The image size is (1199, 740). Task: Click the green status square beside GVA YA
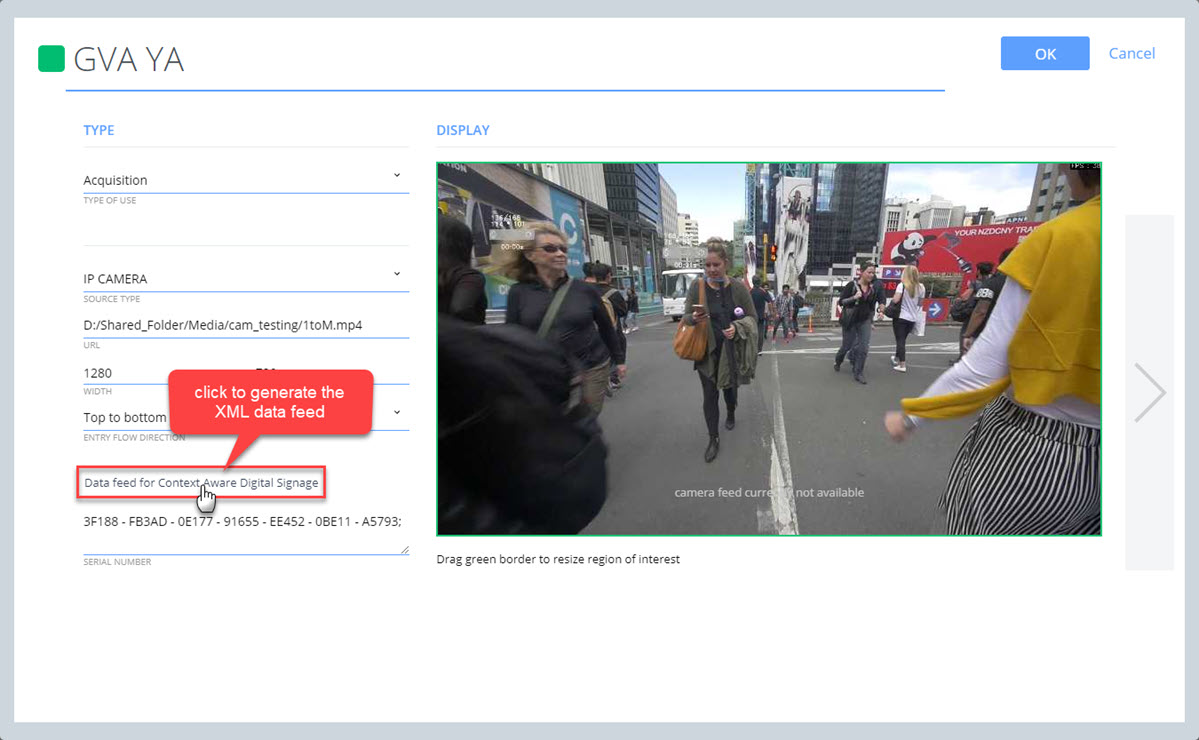click(x=51, y=59)
